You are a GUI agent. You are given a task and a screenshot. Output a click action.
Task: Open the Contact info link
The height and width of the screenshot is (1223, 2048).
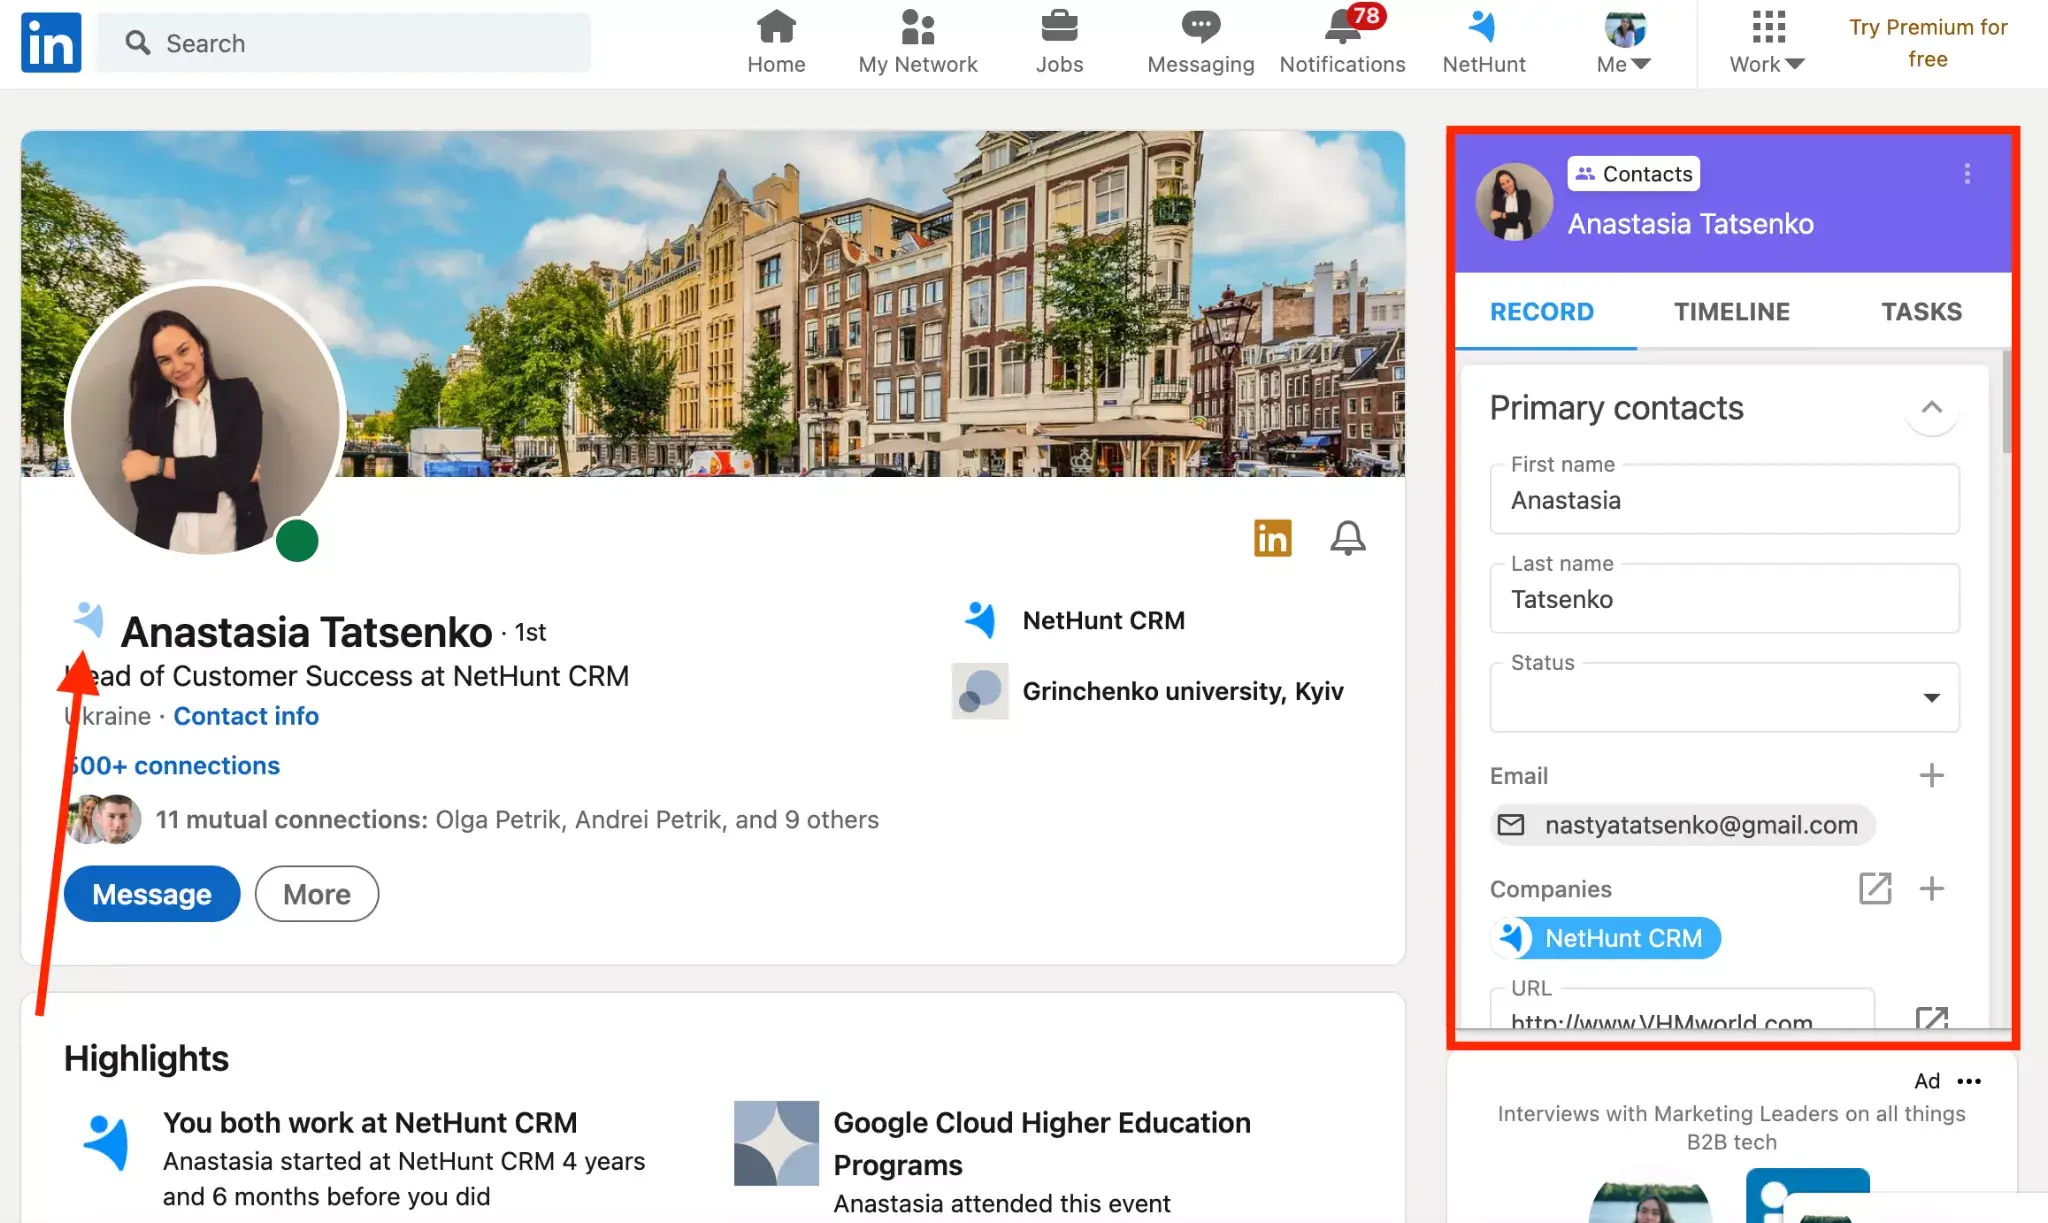246,716
